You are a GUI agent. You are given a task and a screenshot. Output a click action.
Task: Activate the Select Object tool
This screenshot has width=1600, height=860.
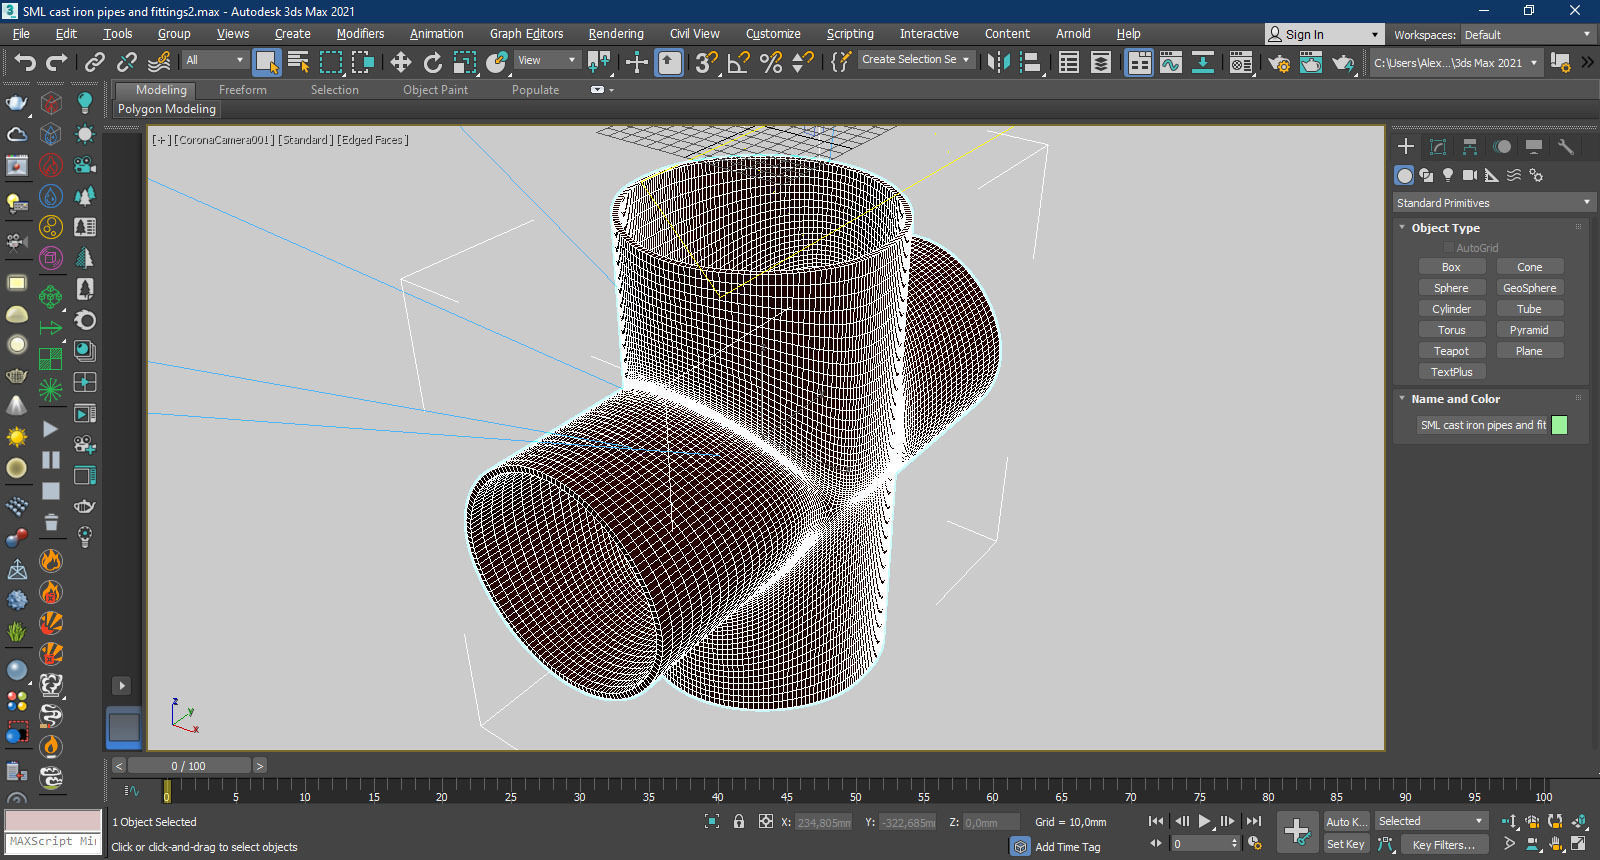click(266, 62)
